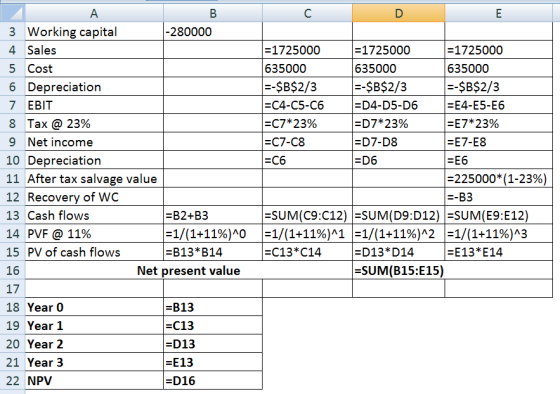
Task: Select =B13 next to Year 0
Action: click(213, 307)
